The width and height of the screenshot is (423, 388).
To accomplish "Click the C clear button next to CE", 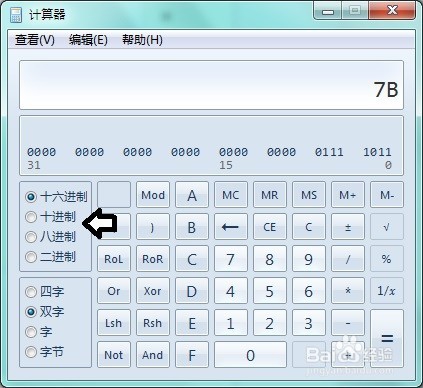I will [x=309, y=227].
